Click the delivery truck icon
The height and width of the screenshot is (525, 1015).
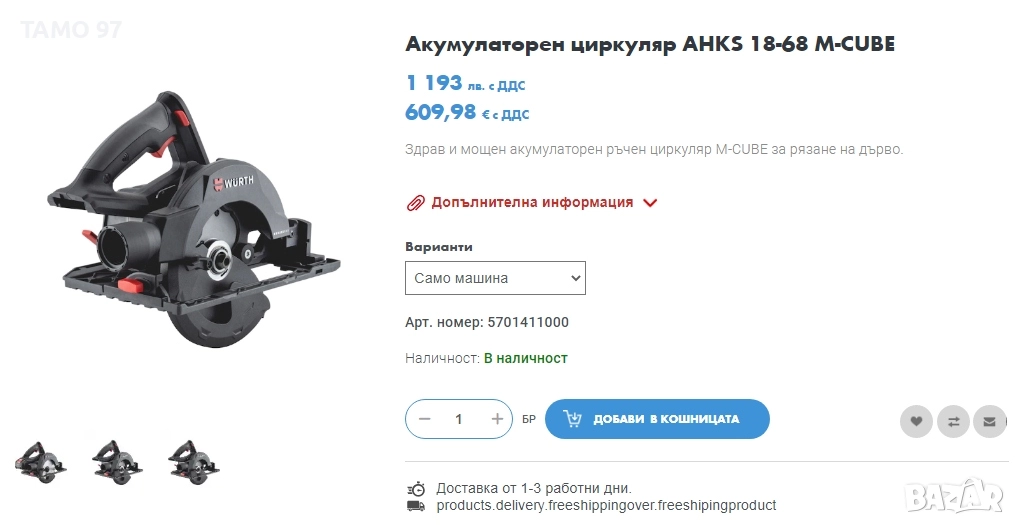click(416, 506)
